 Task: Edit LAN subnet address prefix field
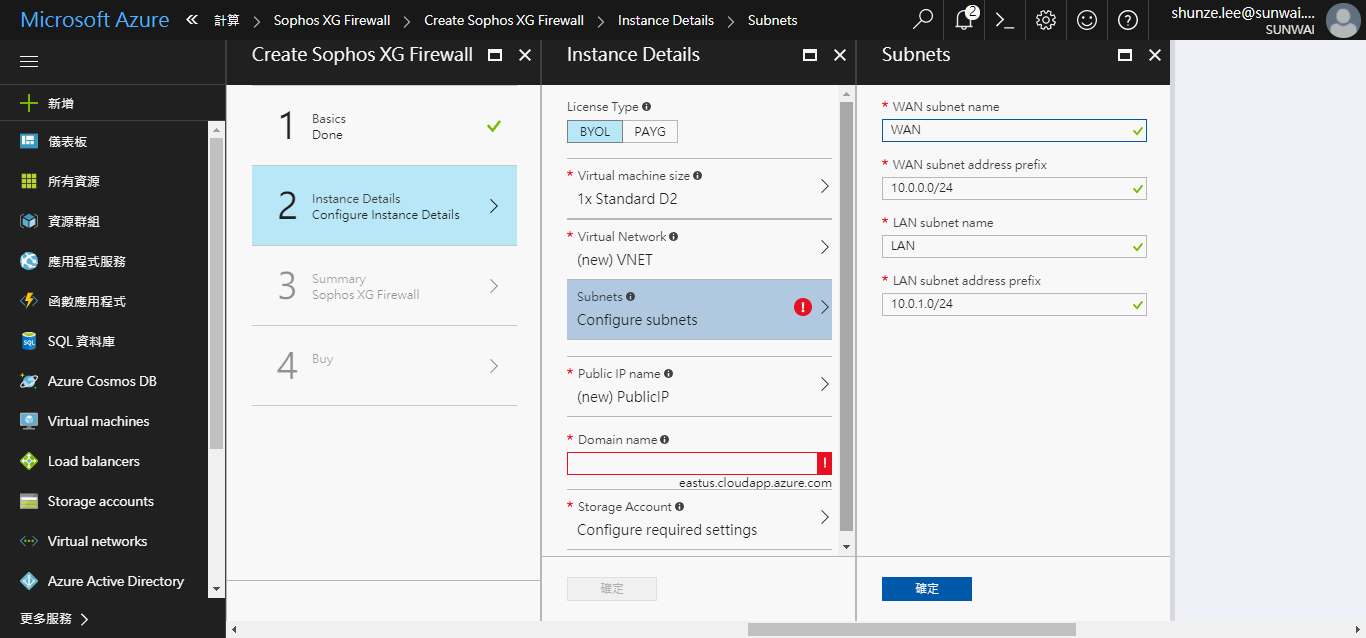(1014, 304)
